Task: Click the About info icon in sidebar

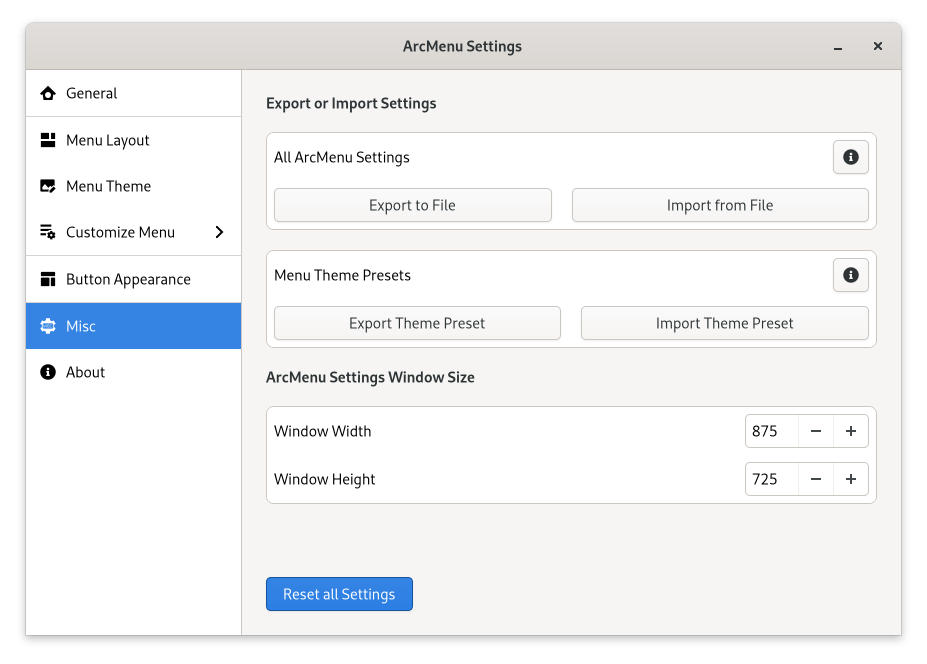Action: coord(48,372)
